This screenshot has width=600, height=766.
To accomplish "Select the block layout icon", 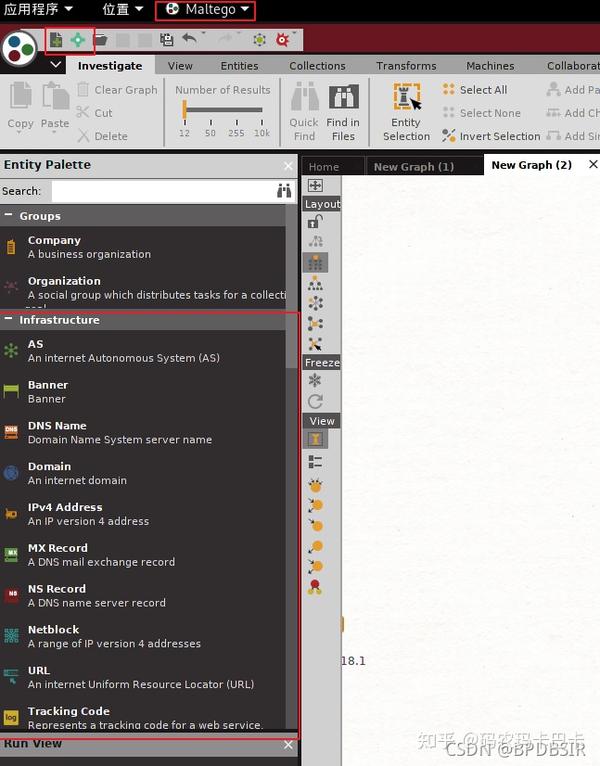I will pos(315,263).
